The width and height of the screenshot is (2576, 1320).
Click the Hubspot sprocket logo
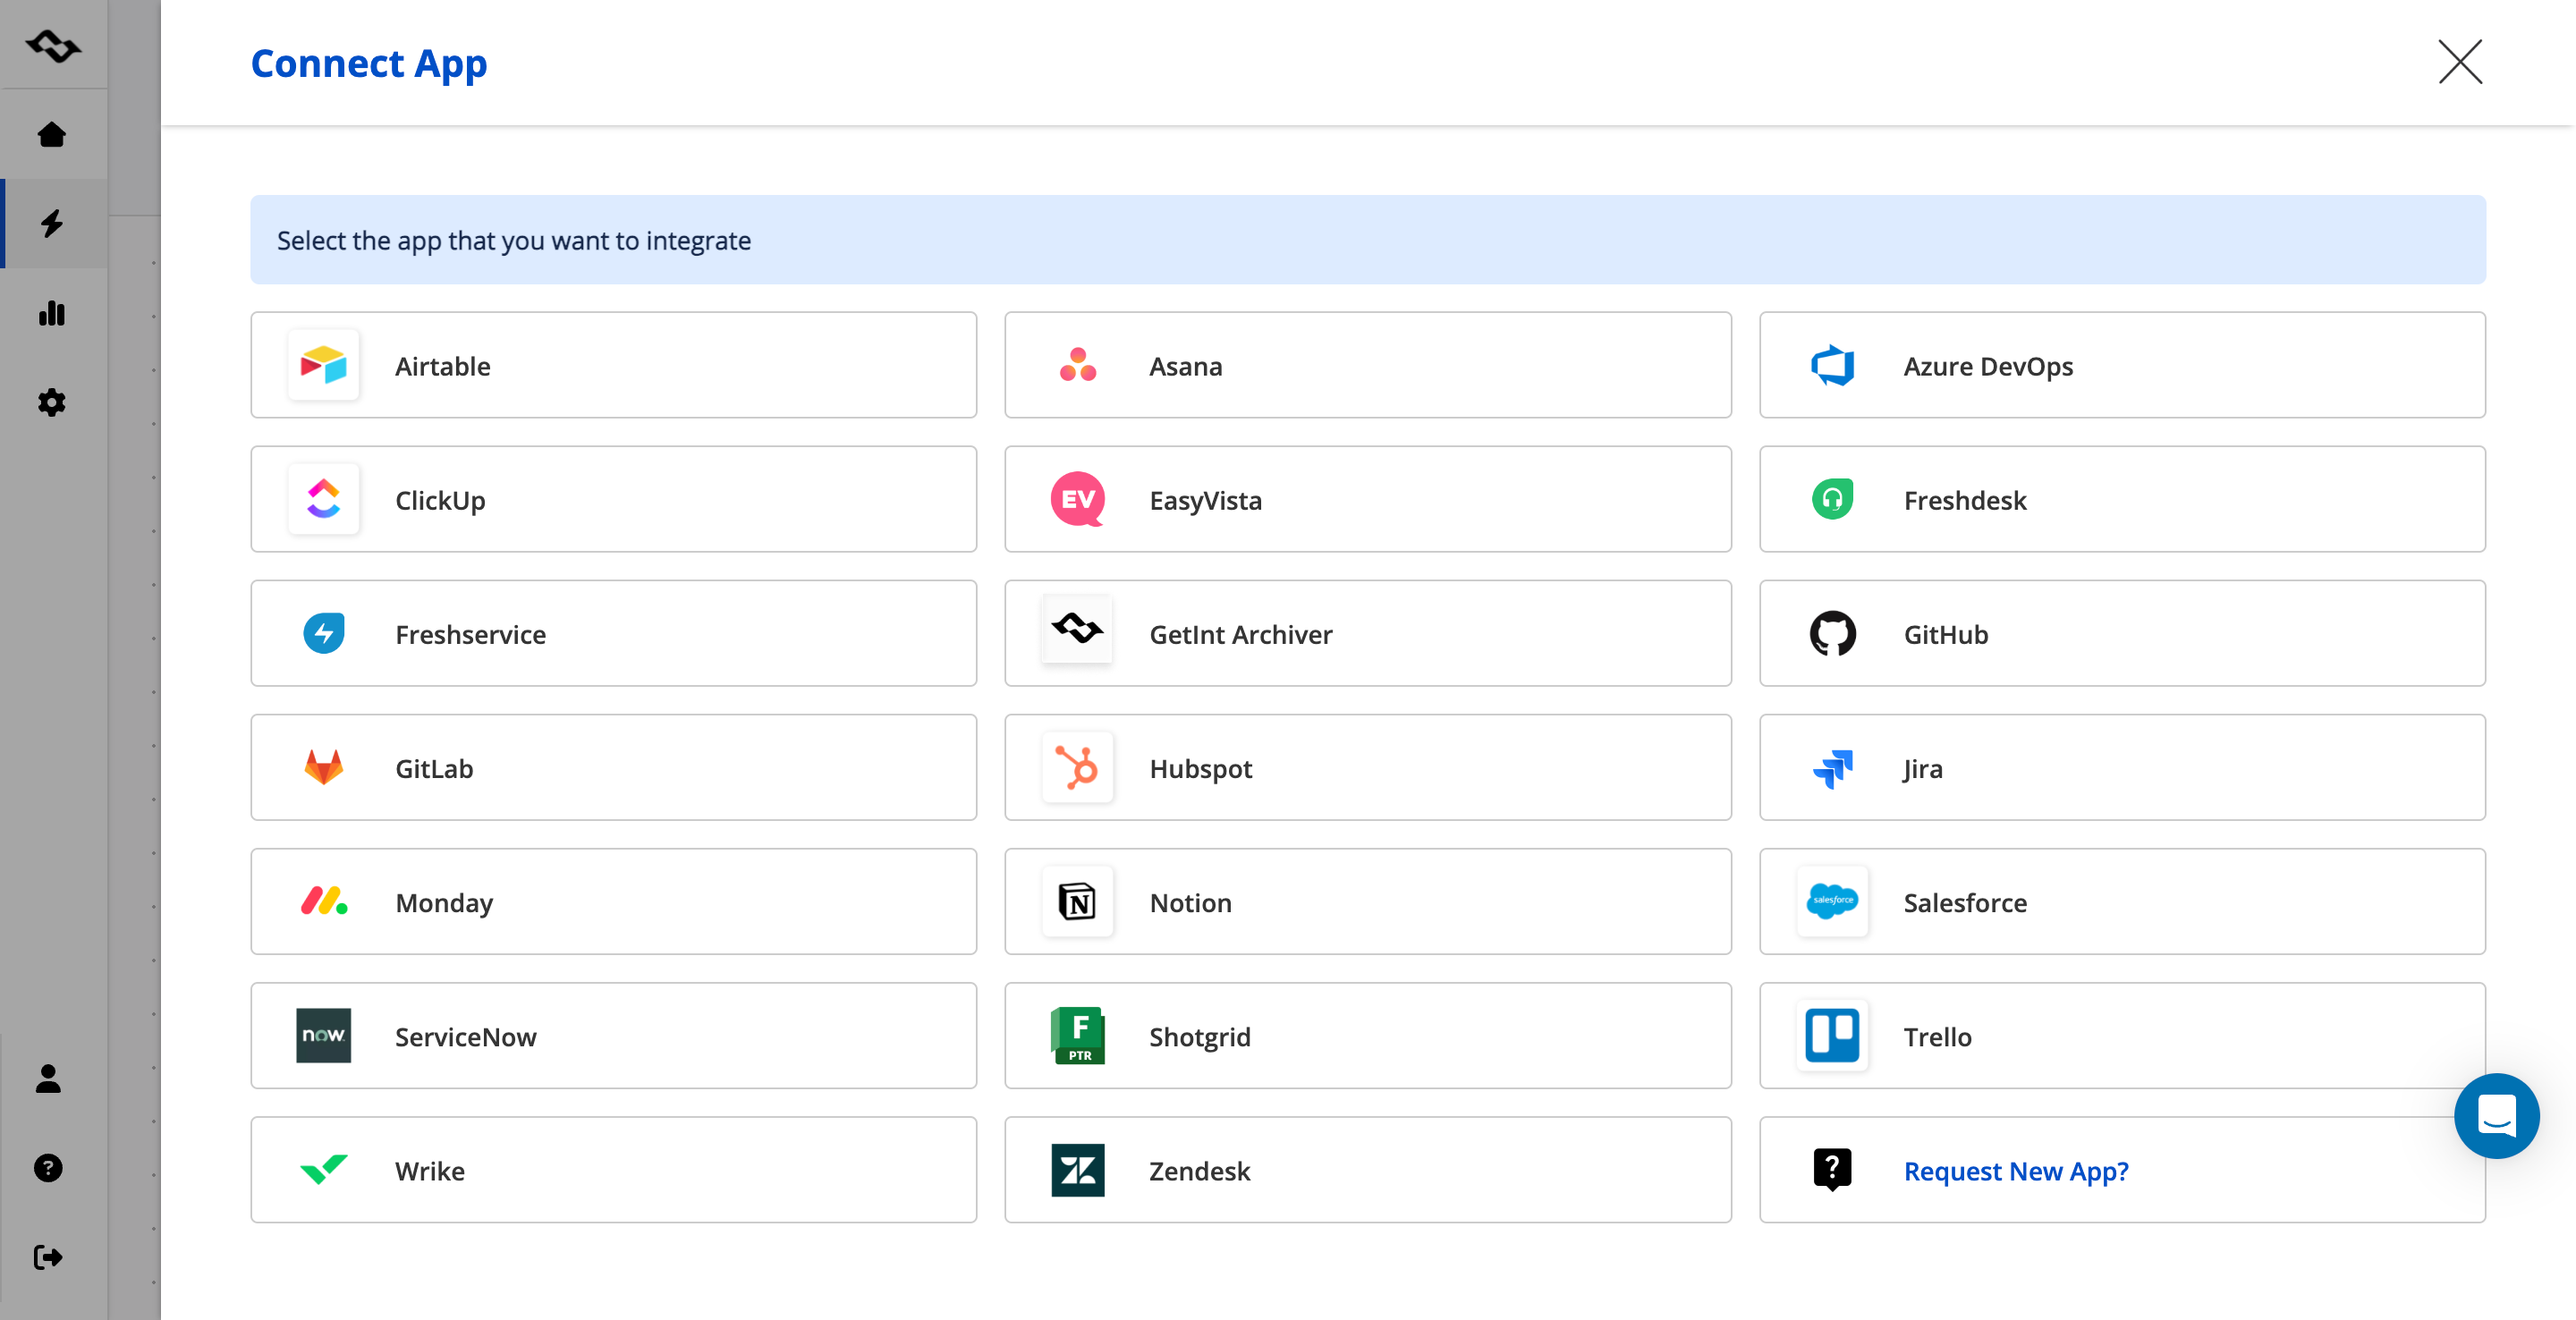pos(1077,767)
